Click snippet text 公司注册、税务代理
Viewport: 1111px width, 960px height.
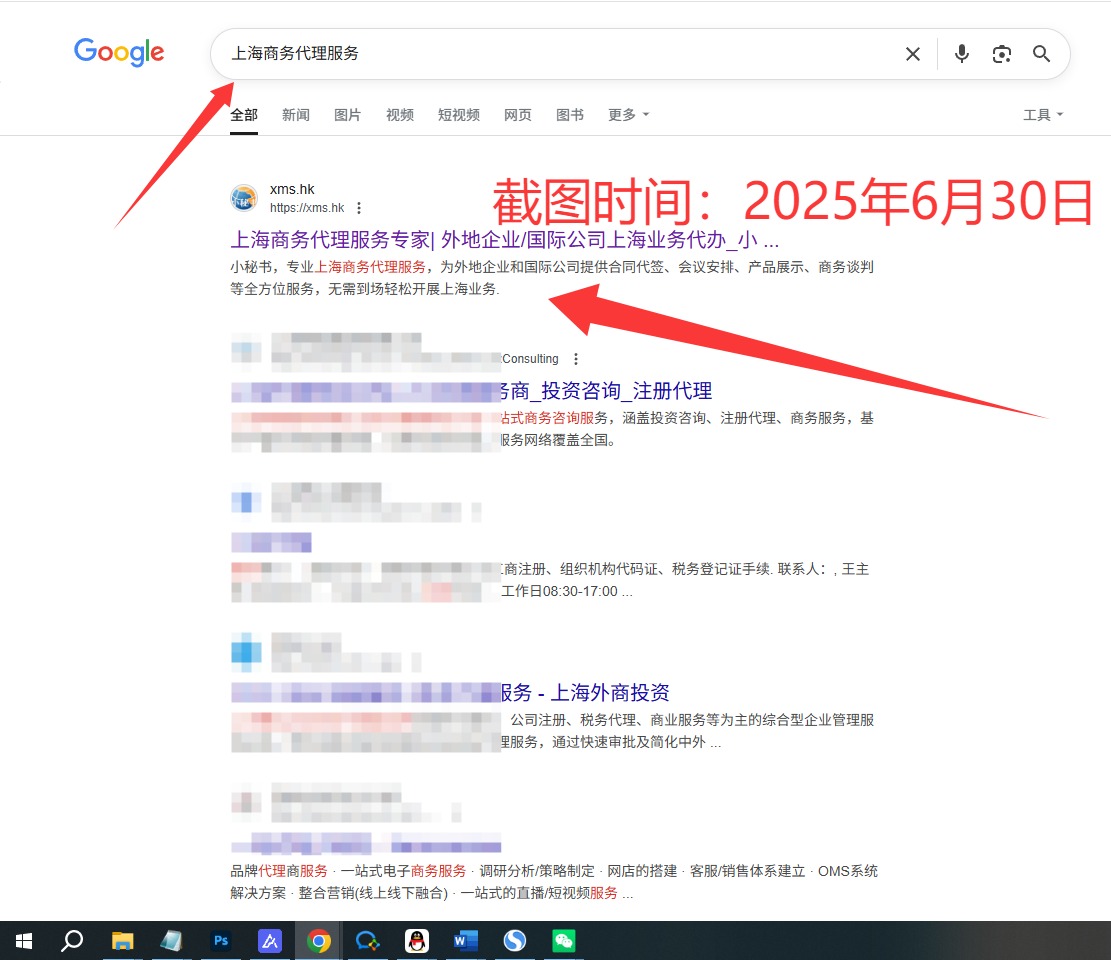click(573, 720)
